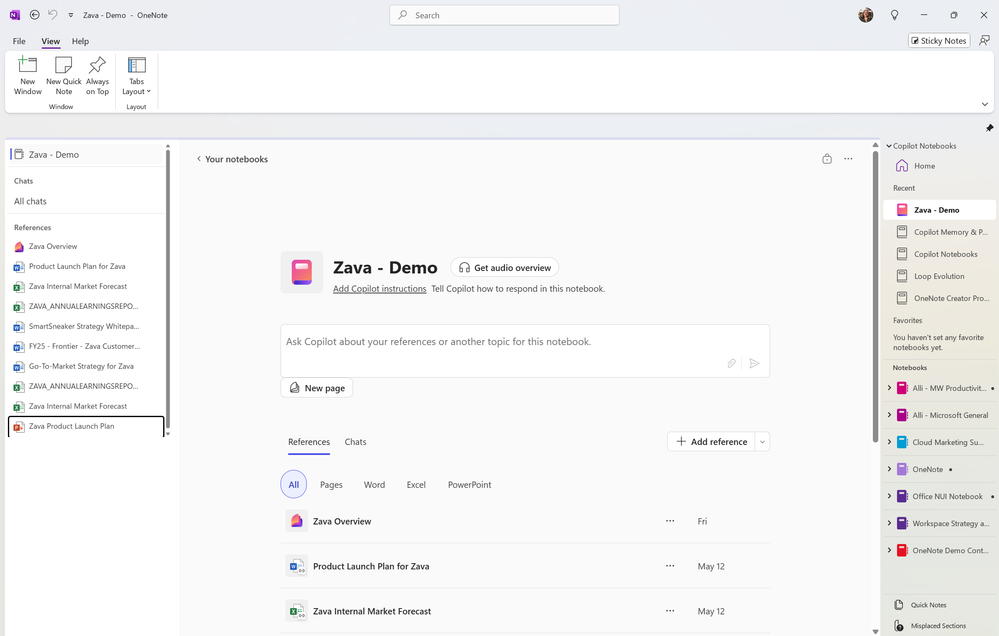Collapse the Copilot Notebooks section
Viewport: 999px width, 636px height.
[x=889, y=146]
